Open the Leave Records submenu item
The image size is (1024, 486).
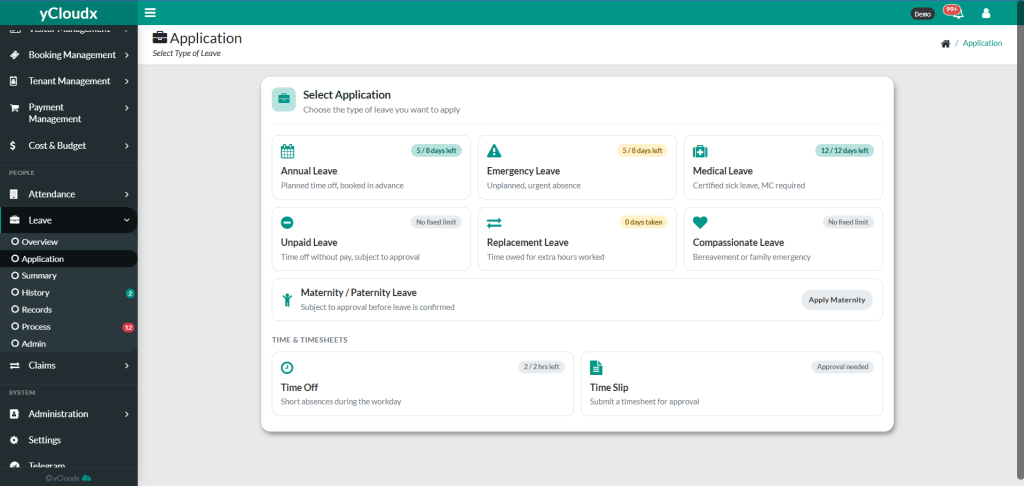point(69,310)
